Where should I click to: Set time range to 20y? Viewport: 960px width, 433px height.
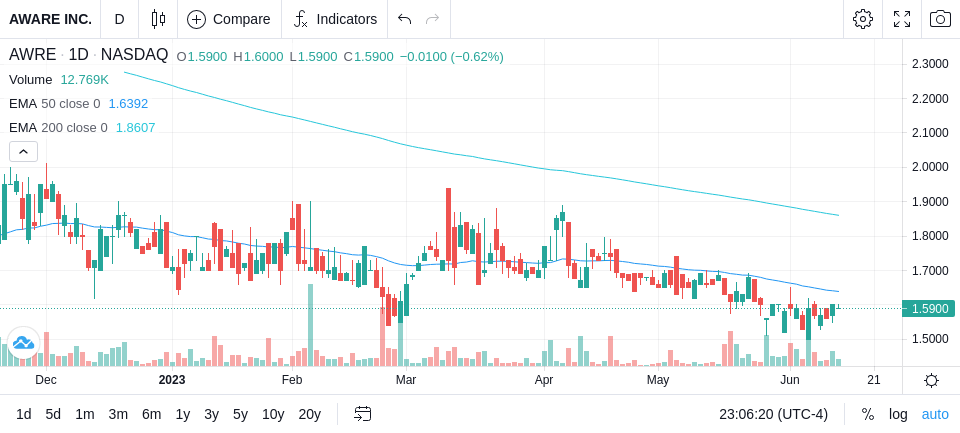tap(309, 414)
